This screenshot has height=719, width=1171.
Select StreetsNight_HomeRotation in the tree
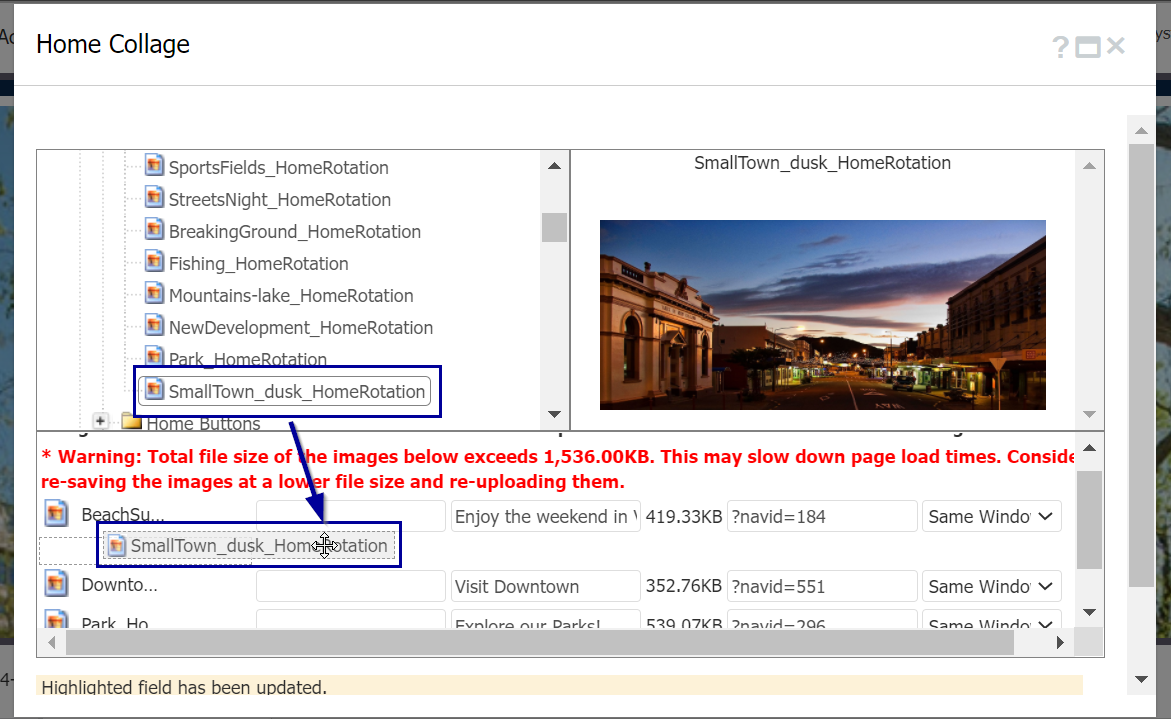[x=280, y=199]
